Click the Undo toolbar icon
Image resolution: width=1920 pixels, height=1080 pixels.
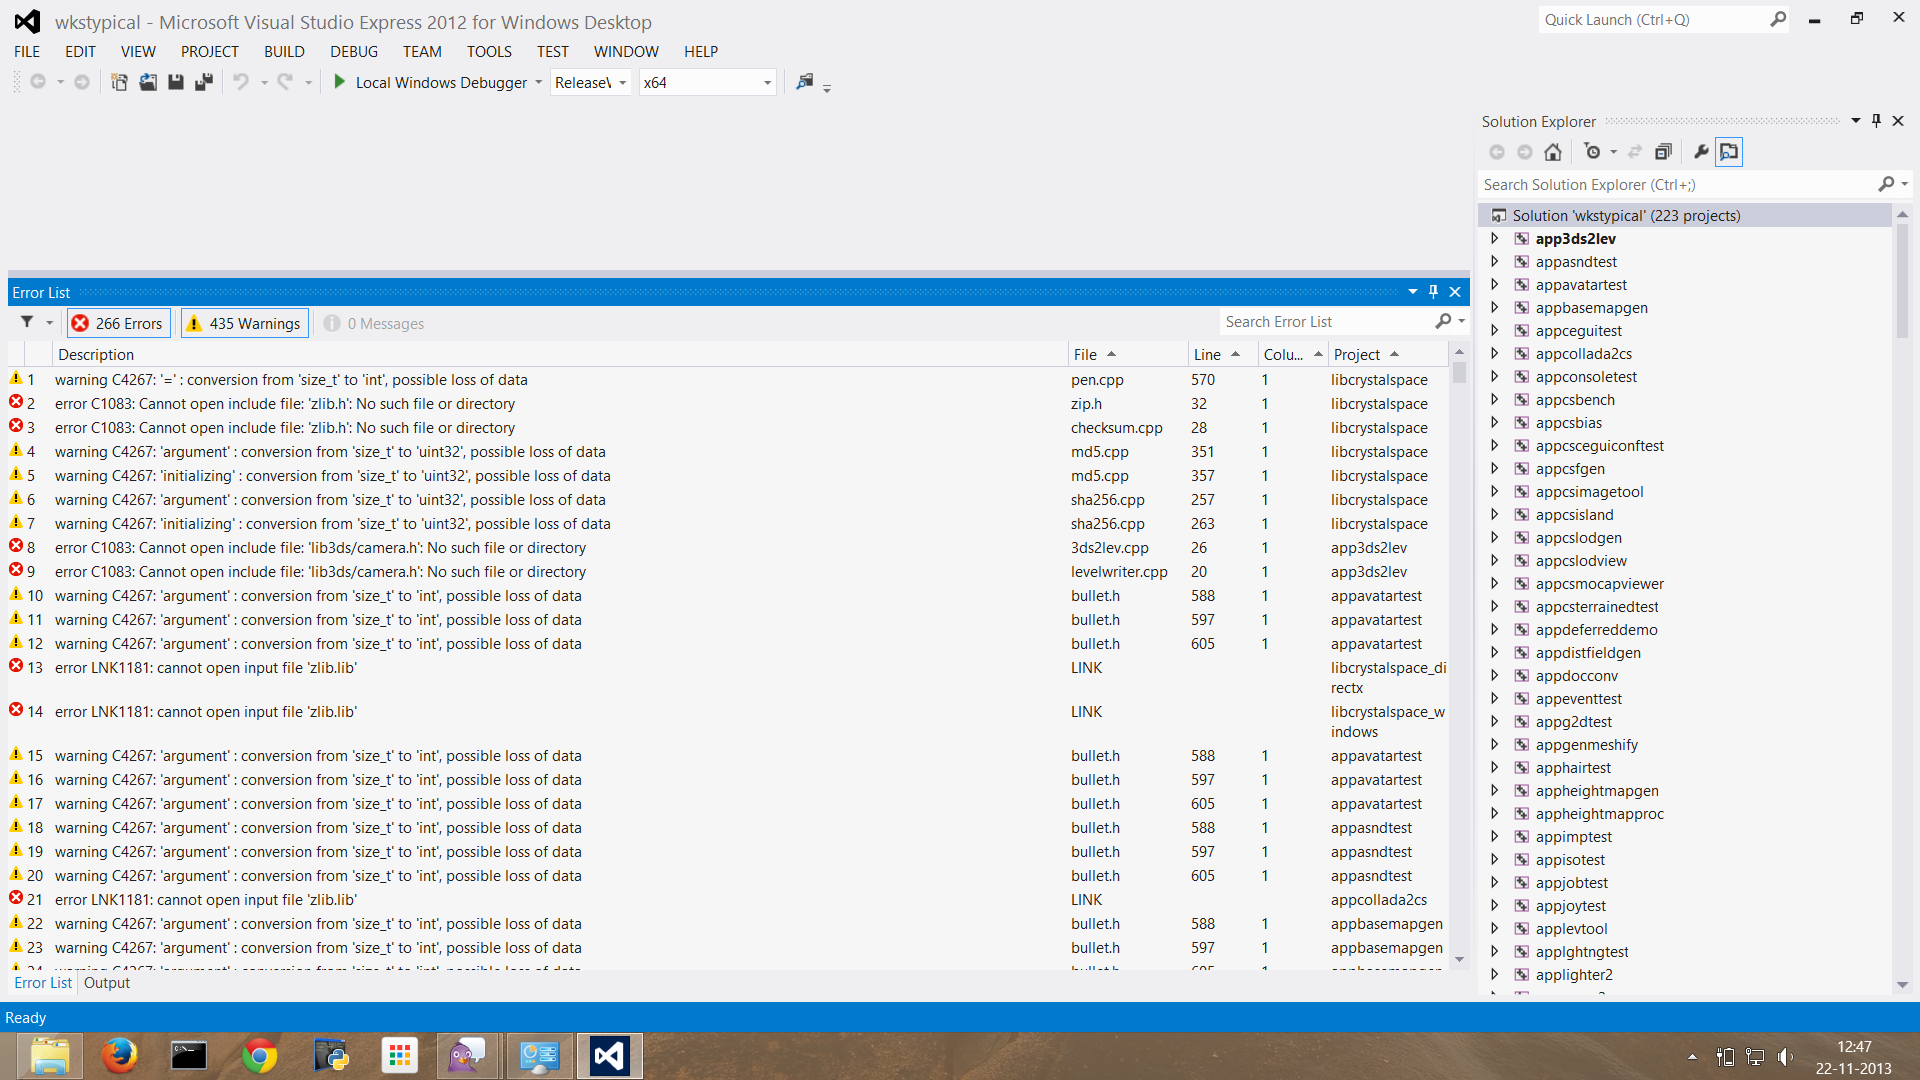(241, 82)
